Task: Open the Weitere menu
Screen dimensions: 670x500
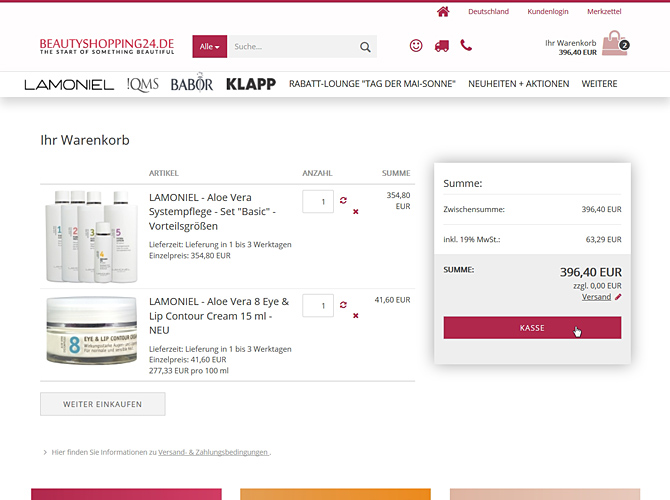Action: coord(599,84)
